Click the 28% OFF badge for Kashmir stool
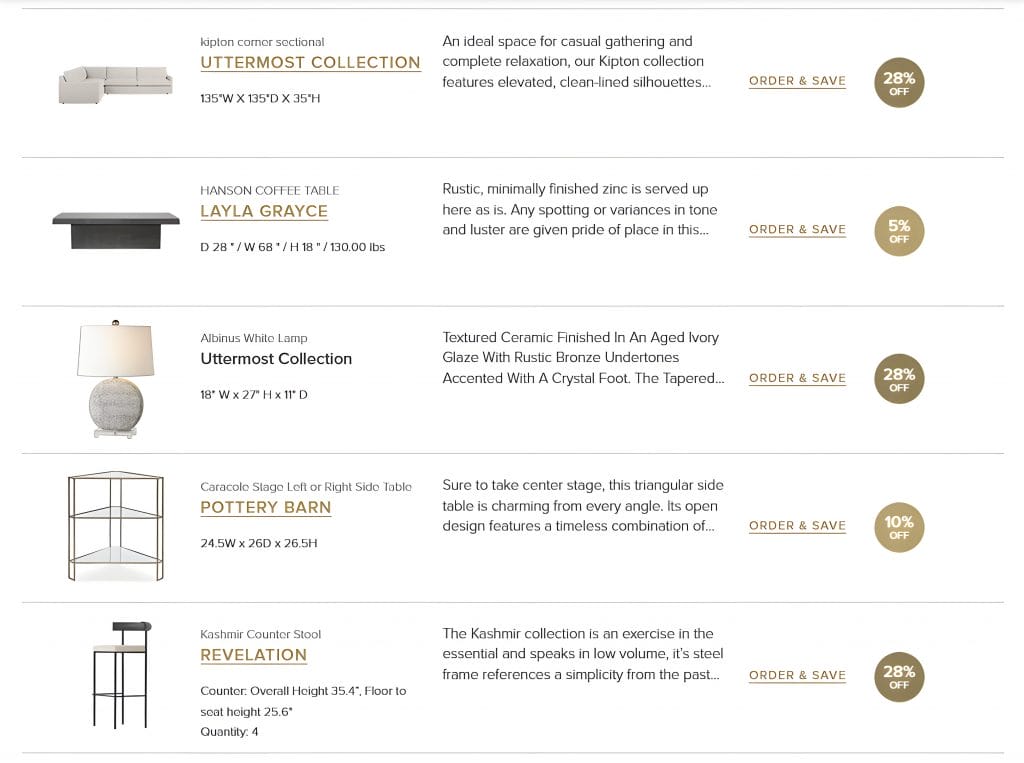The width and height of the screenshot is (1024, 763). click(x=899, y=677)
